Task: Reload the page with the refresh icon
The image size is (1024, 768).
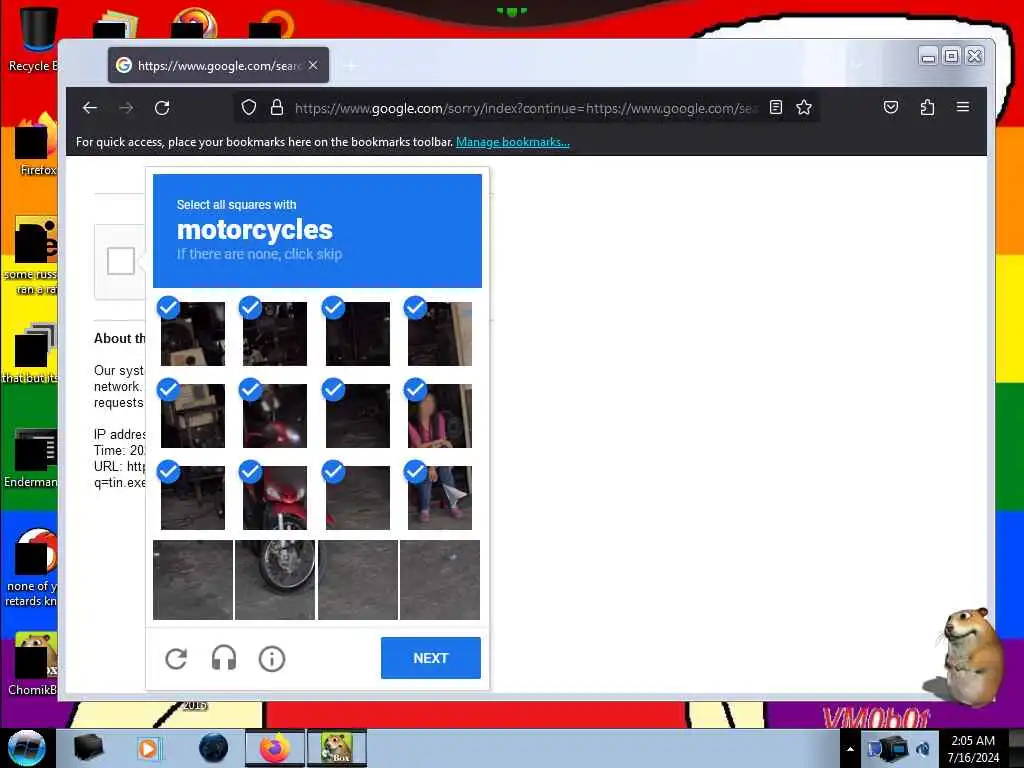Action: 162,108
